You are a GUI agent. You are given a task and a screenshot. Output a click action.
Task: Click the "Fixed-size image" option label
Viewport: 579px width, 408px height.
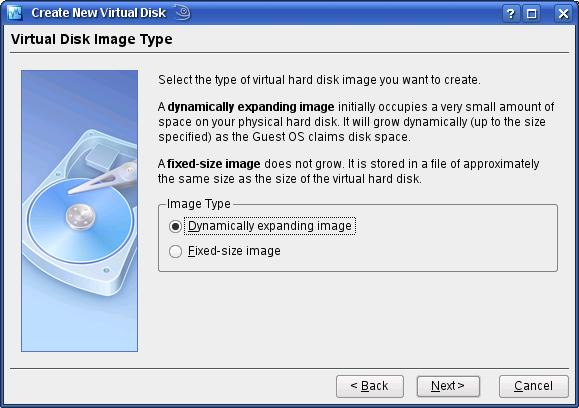(234, 251)
